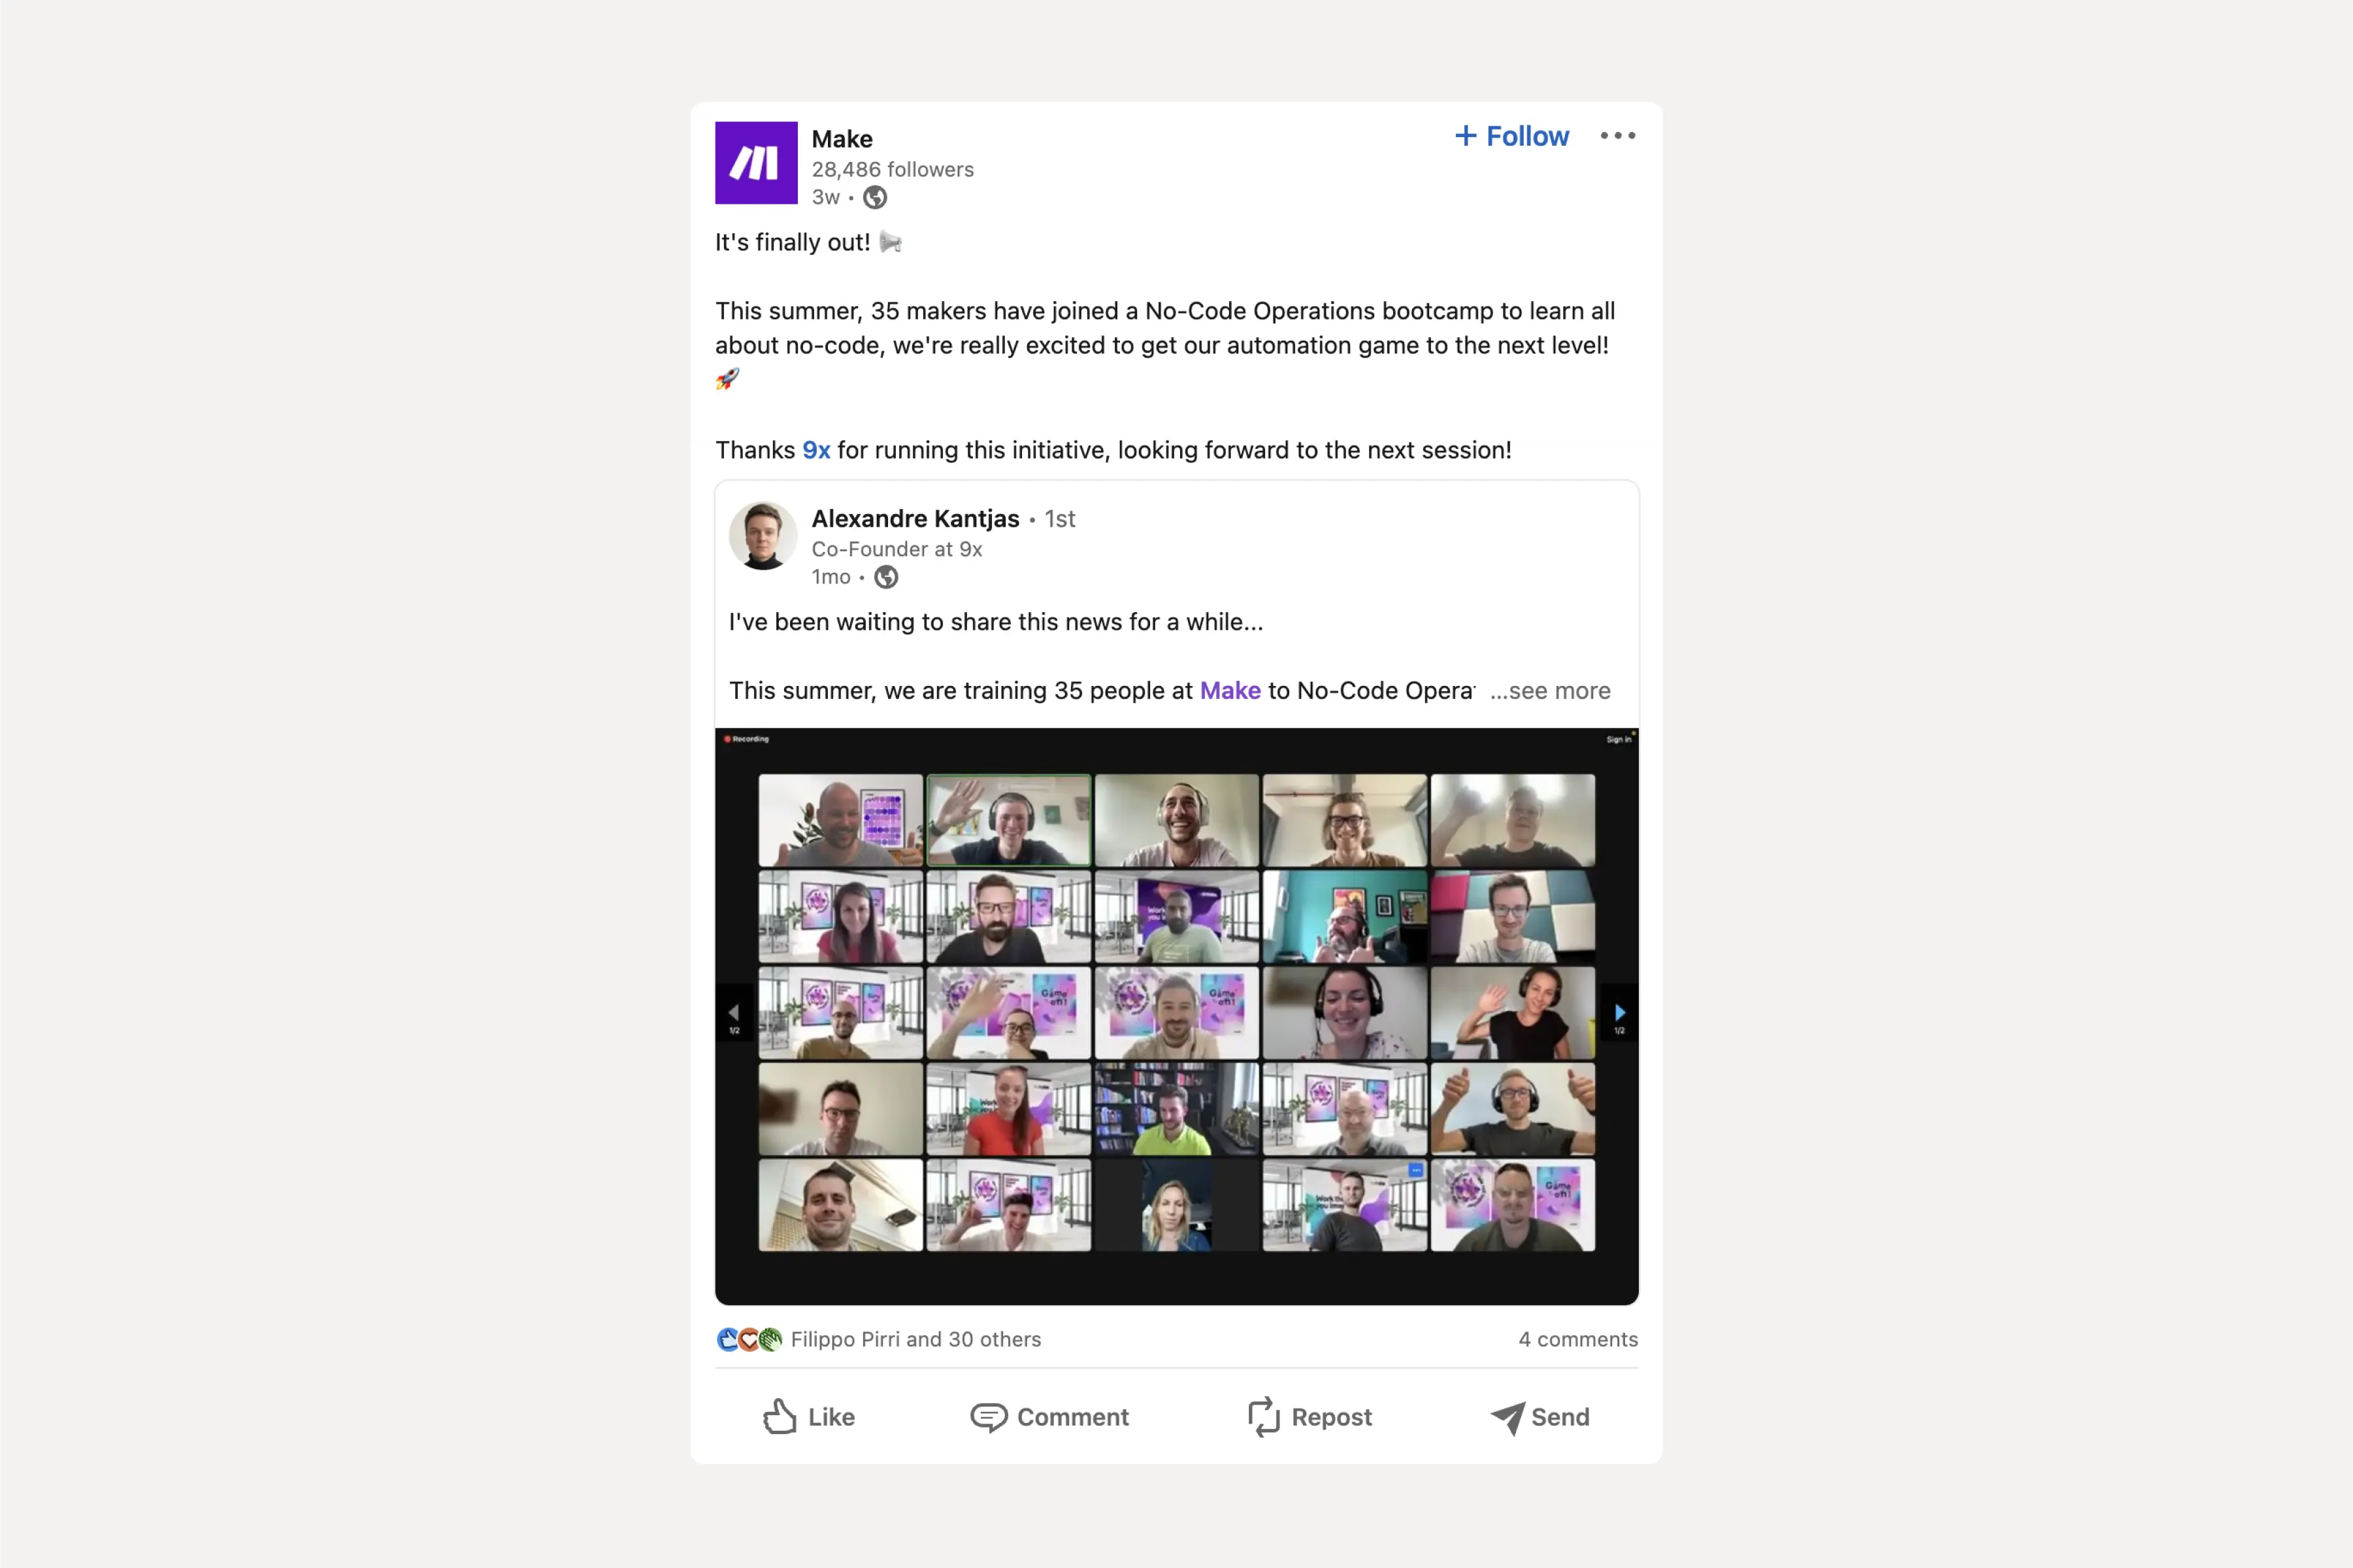Expand post with see more

1550,691
